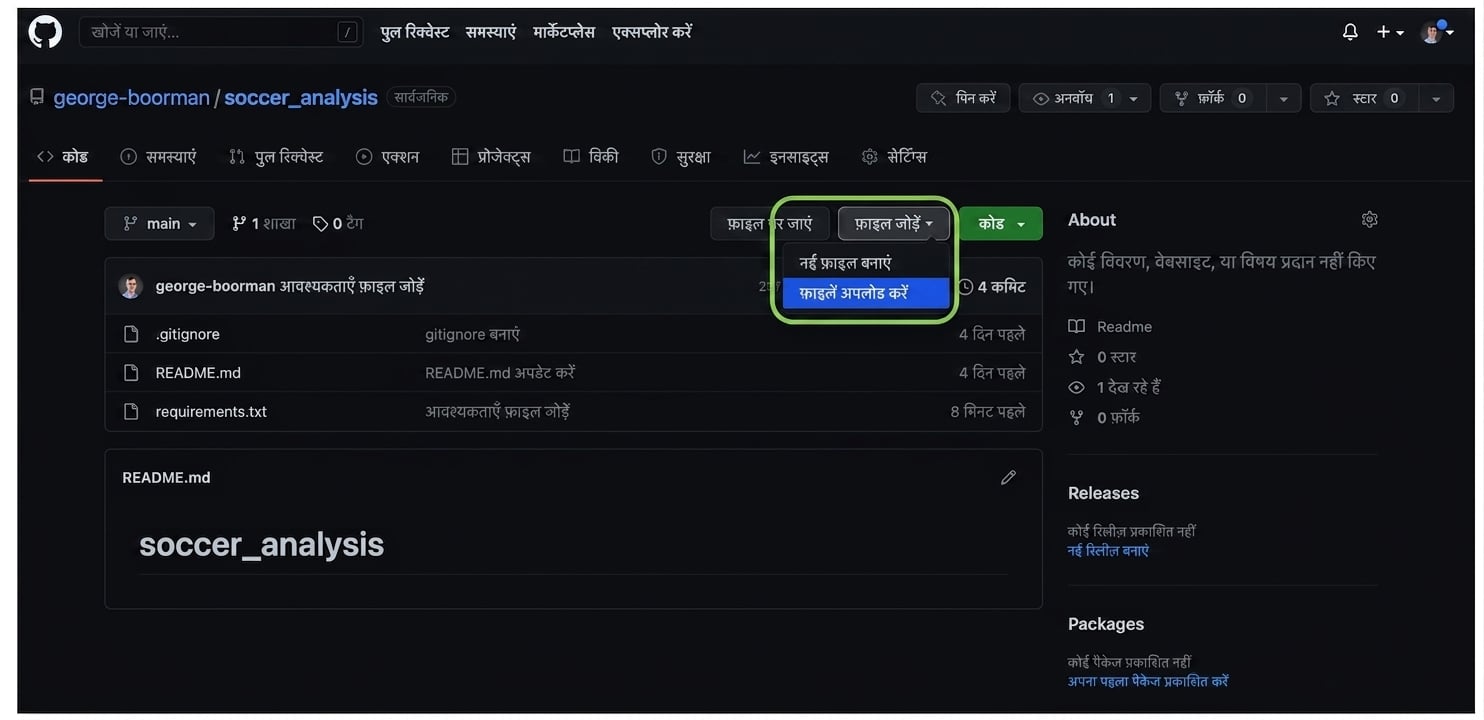
Task: Choose फ़ाइलें अपलोड करें menu entry
Action: tap(865, 294)
